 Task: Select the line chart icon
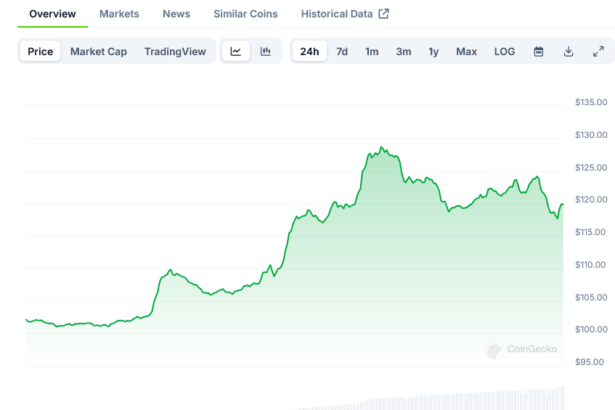click(x=235, y=51)
